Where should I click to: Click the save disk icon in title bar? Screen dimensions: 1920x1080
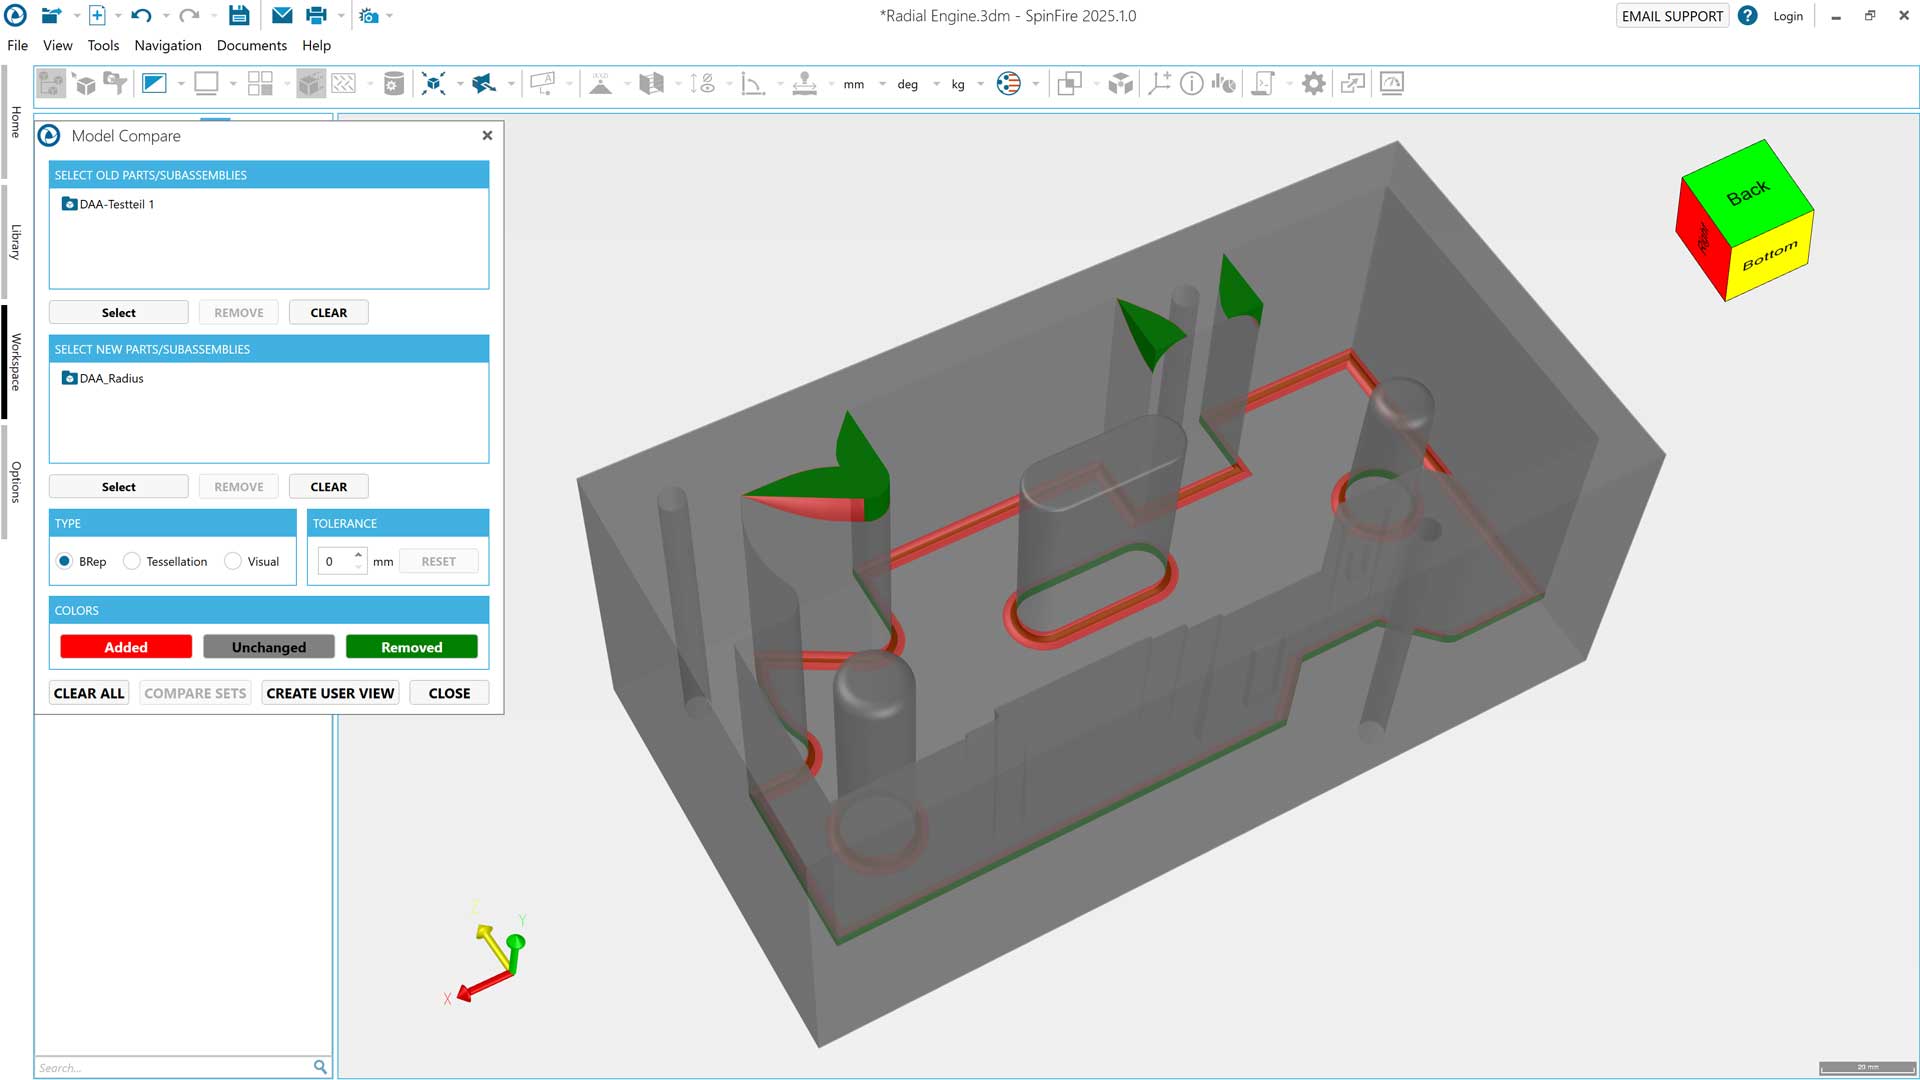tap(238, 16)
